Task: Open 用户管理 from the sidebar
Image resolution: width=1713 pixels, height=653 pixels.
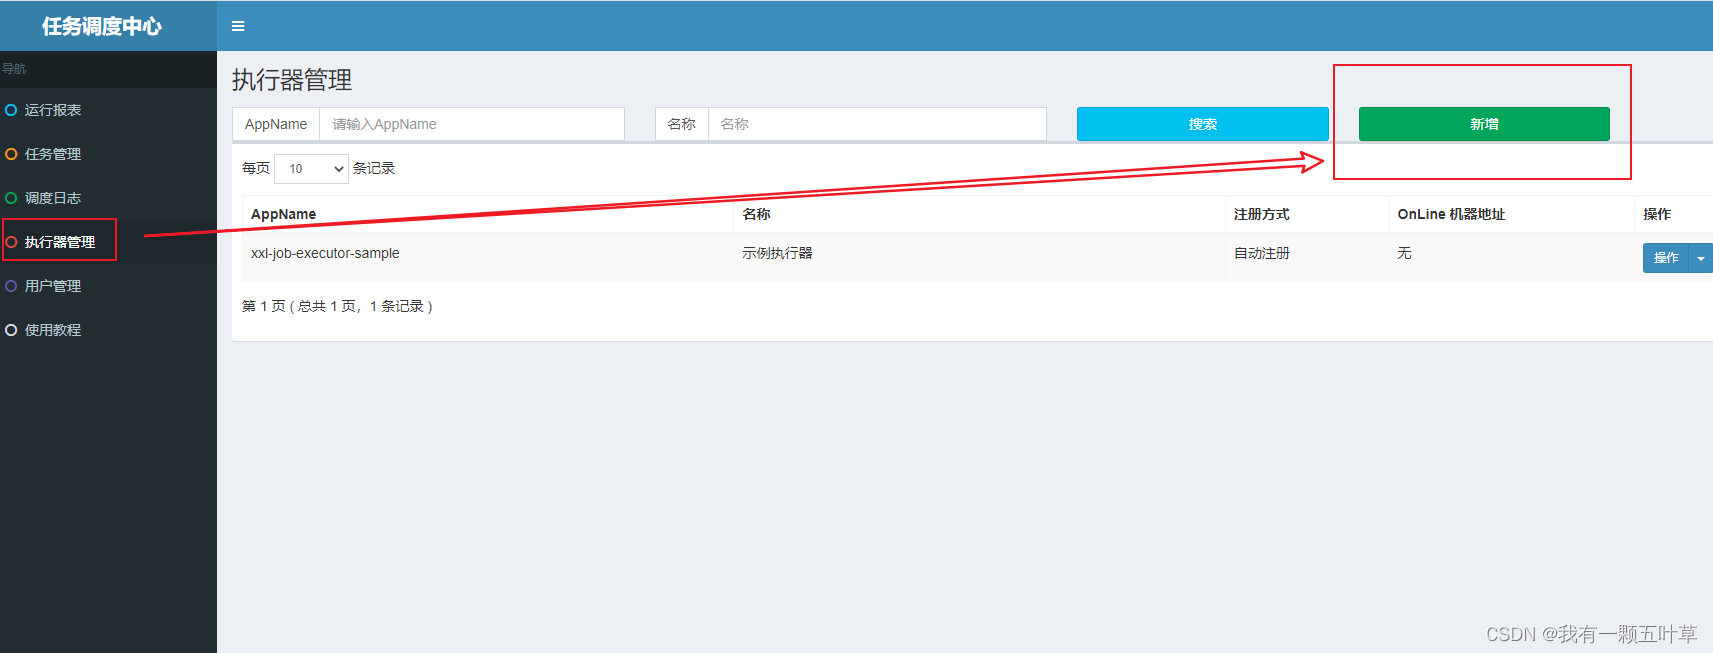Action: [108, 286]
